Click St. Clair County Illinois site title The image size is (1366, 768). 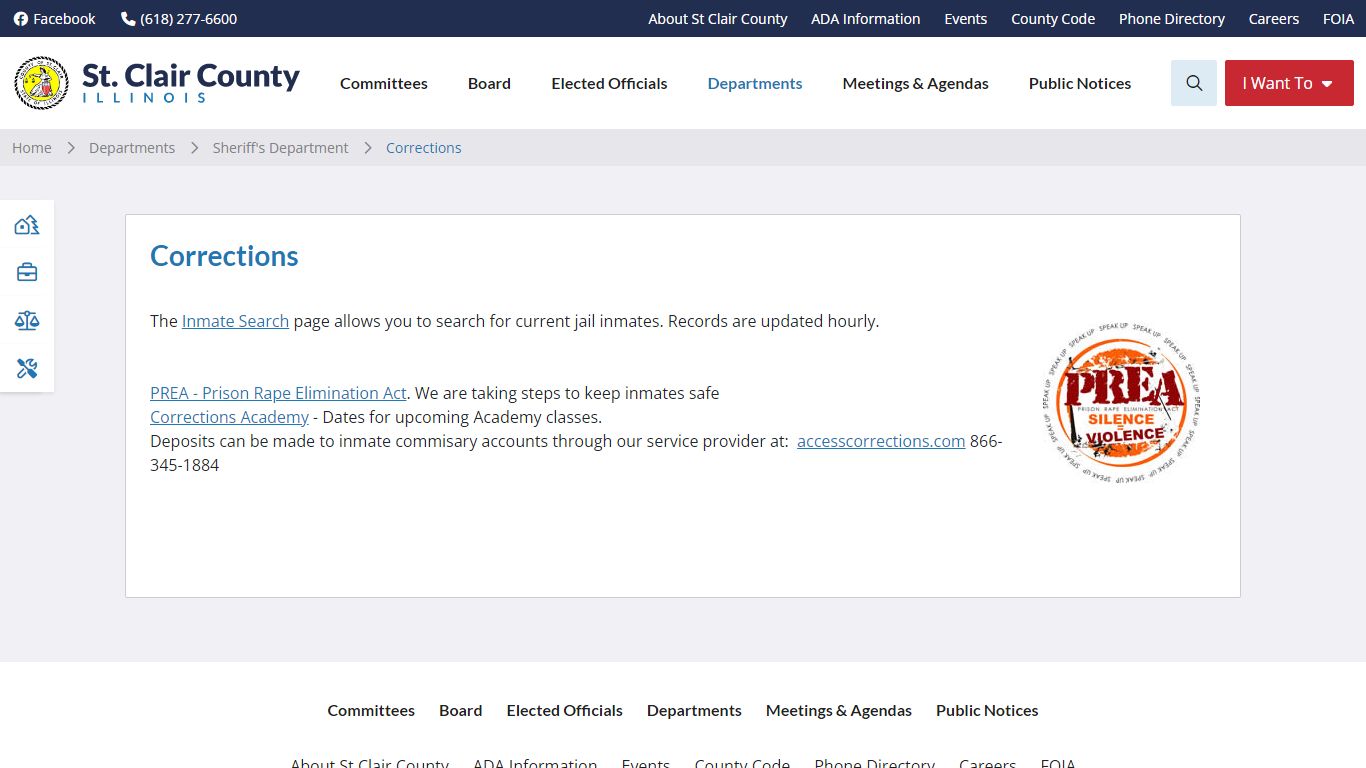[x=191, y=82]
